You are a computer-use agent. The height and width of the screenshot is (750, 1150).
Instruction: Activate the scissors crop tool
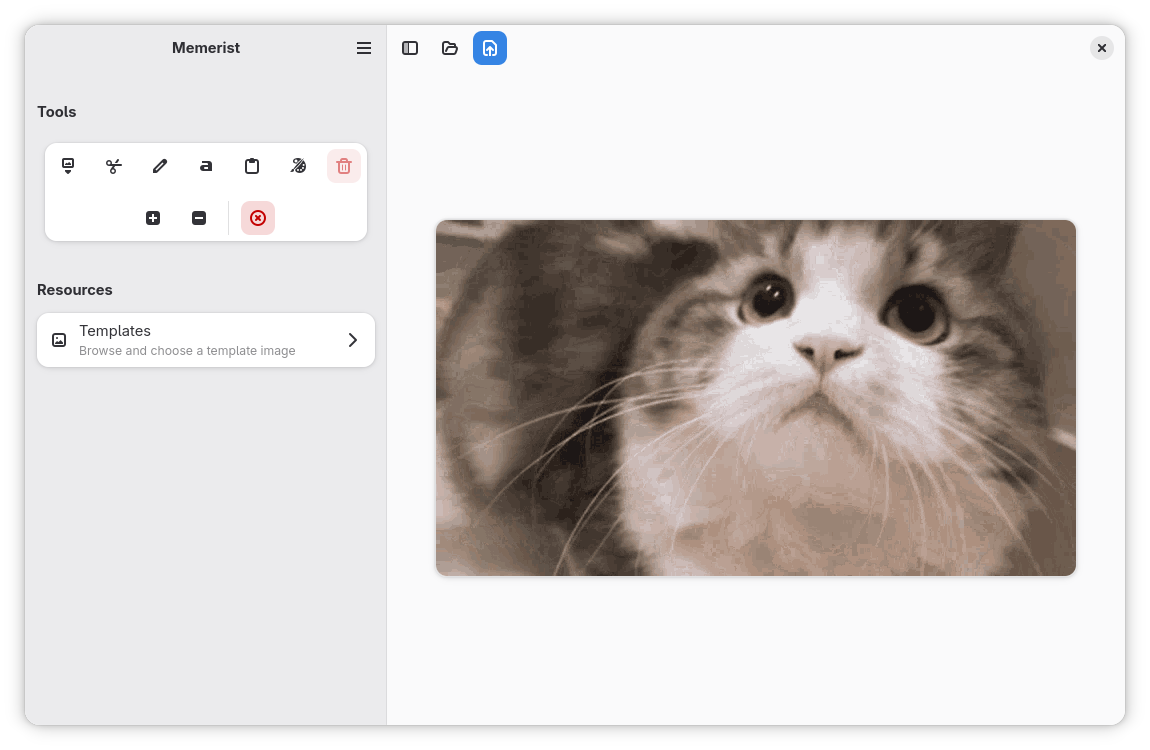click(x=114, y=166)
